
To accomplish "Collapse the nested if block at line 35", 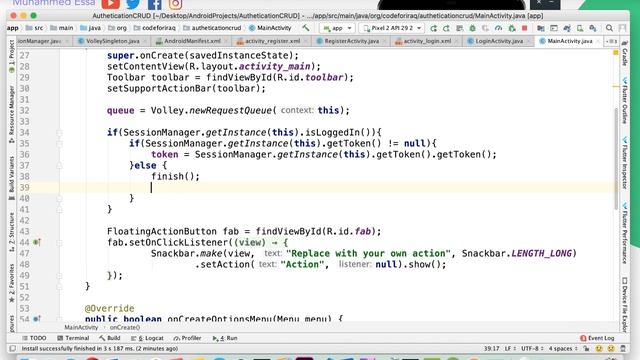I will click(x=59, y=144).
